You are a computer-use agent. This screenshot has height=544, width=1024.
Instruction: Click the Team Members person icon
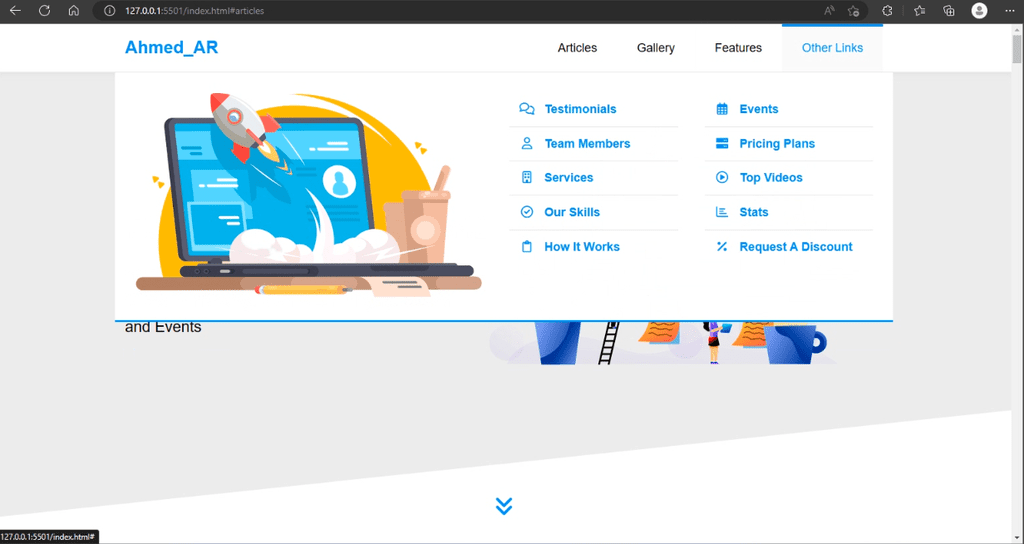(526, 144)
